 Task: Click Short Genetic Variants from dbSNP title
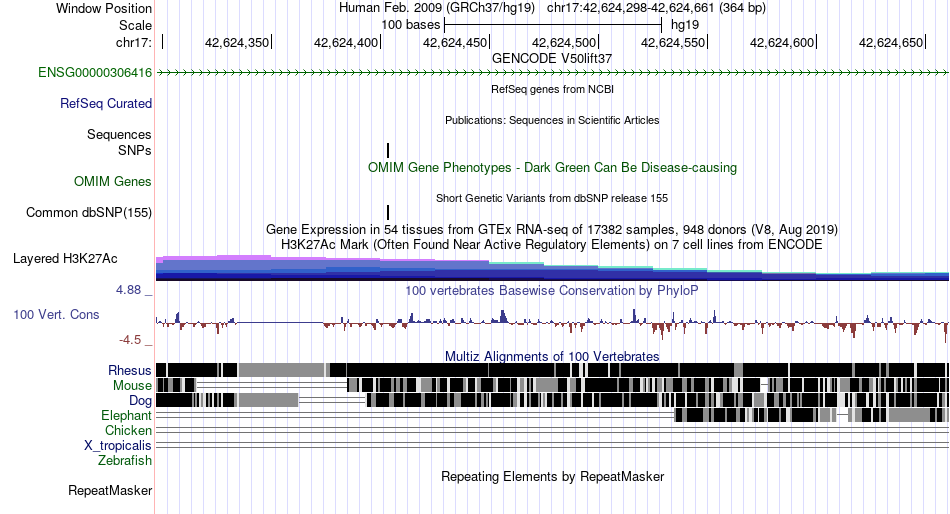[552, 198]
